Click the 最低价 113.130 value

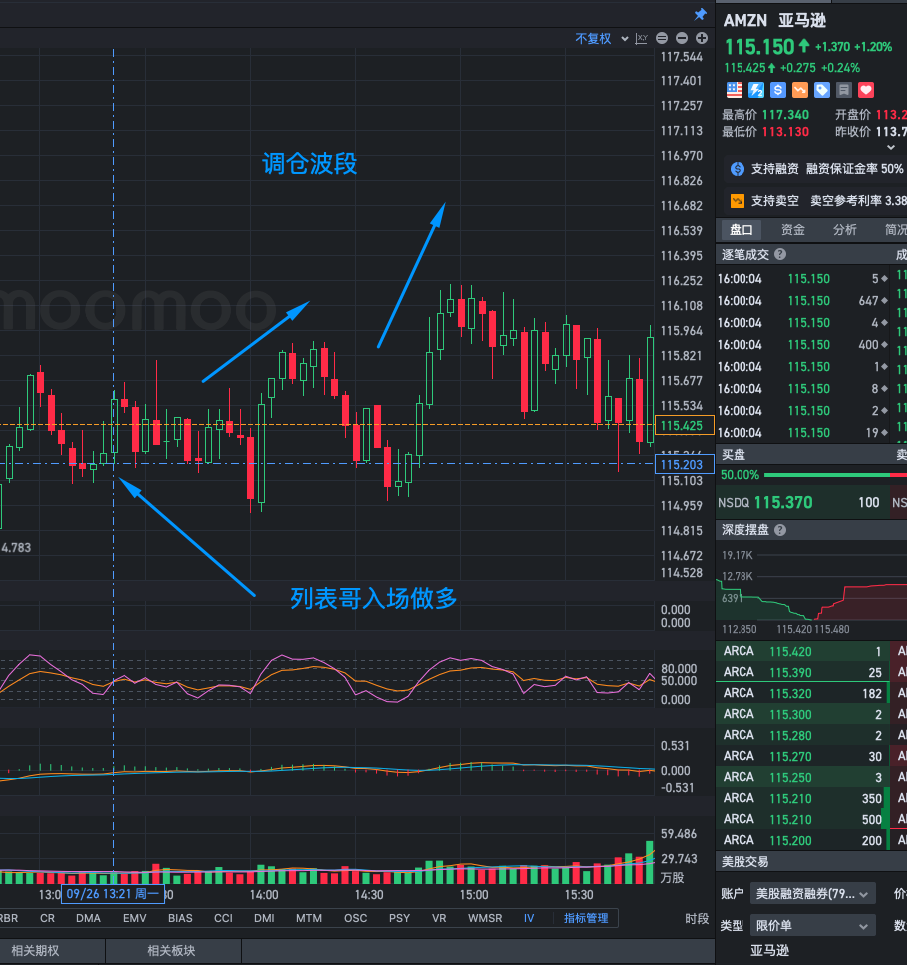pyautogui.click(x=786, y=132)
